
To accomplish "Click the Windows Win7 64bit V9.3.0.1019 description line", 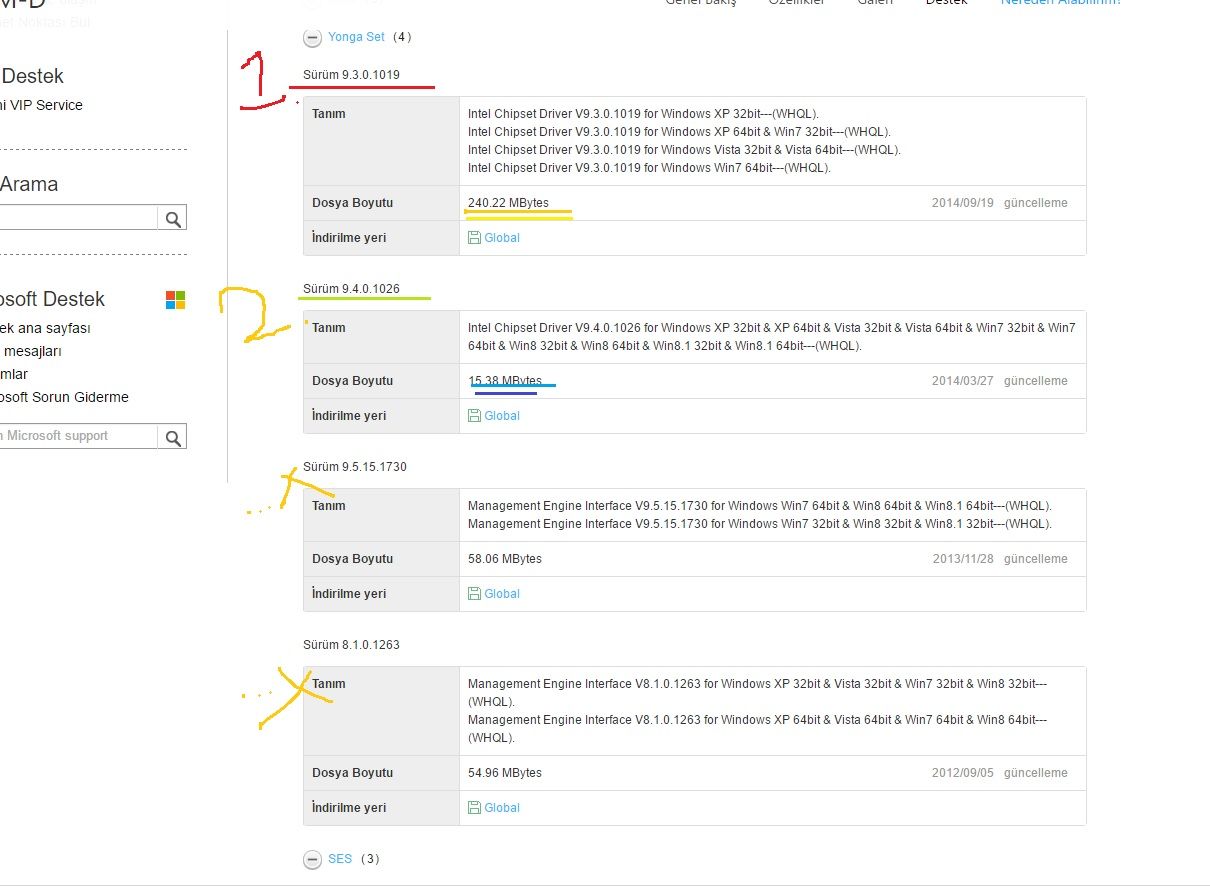I will (649, 168).
